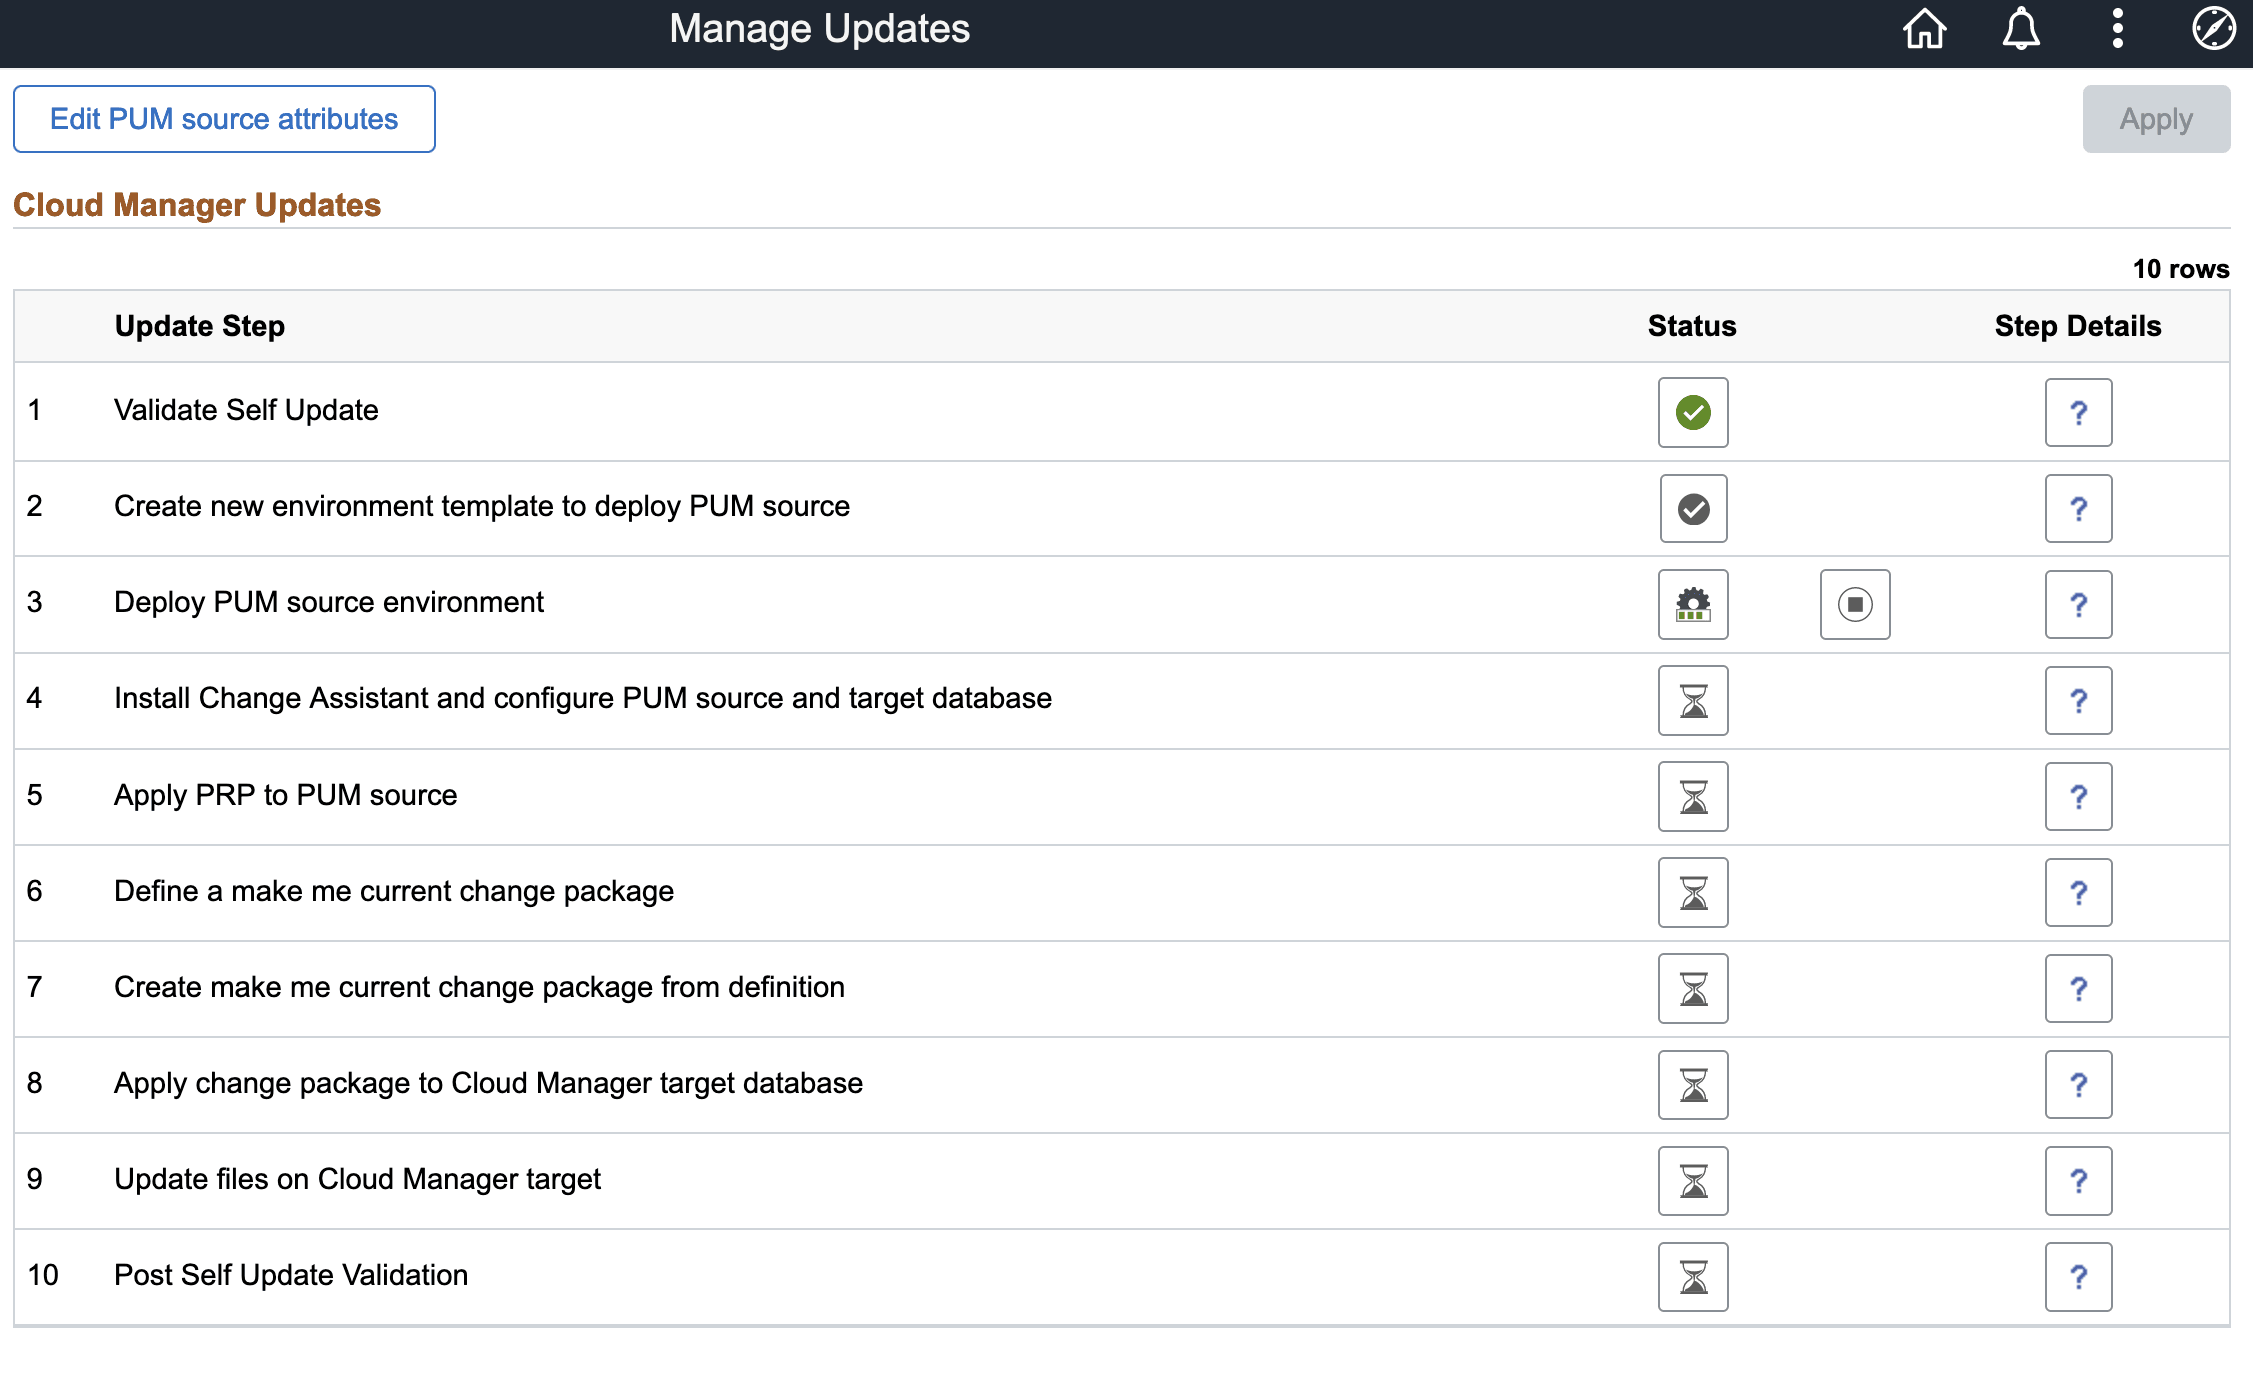This screenshot has height=1373, width=2253.
Task: Open step details for Post Self Update Validation
Action: point(2078,1276)
